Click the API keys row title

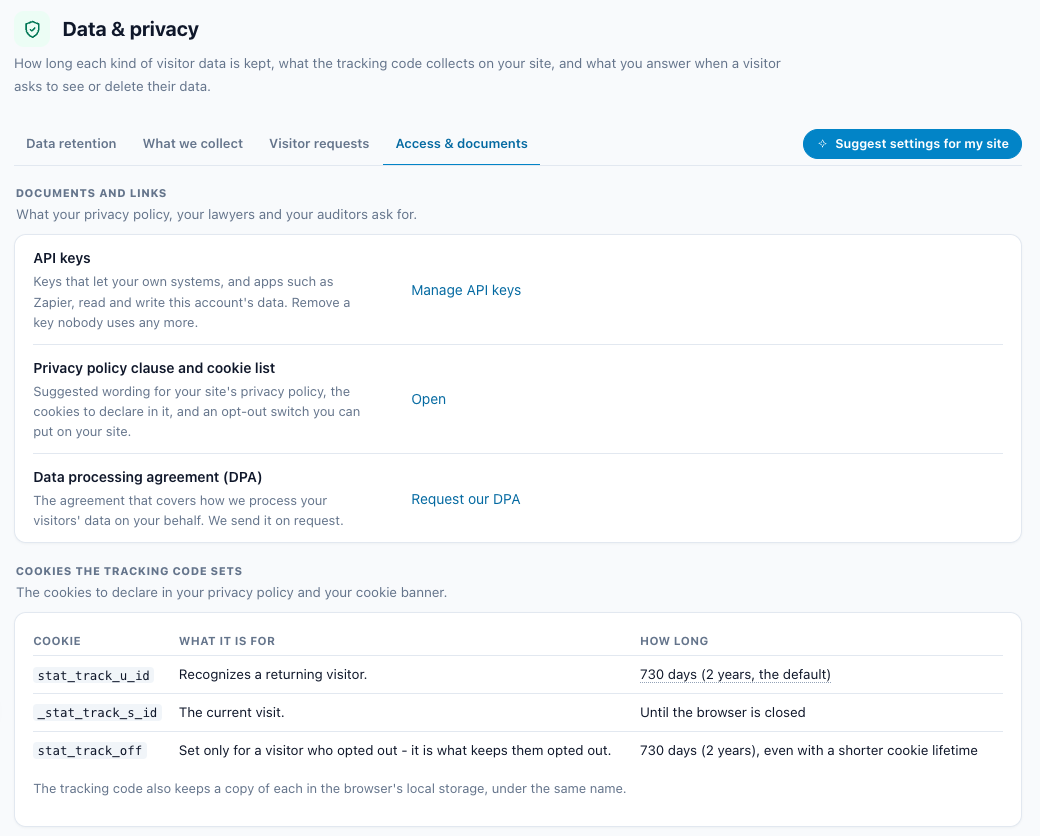pyautogui.click(x=62, y=258)
